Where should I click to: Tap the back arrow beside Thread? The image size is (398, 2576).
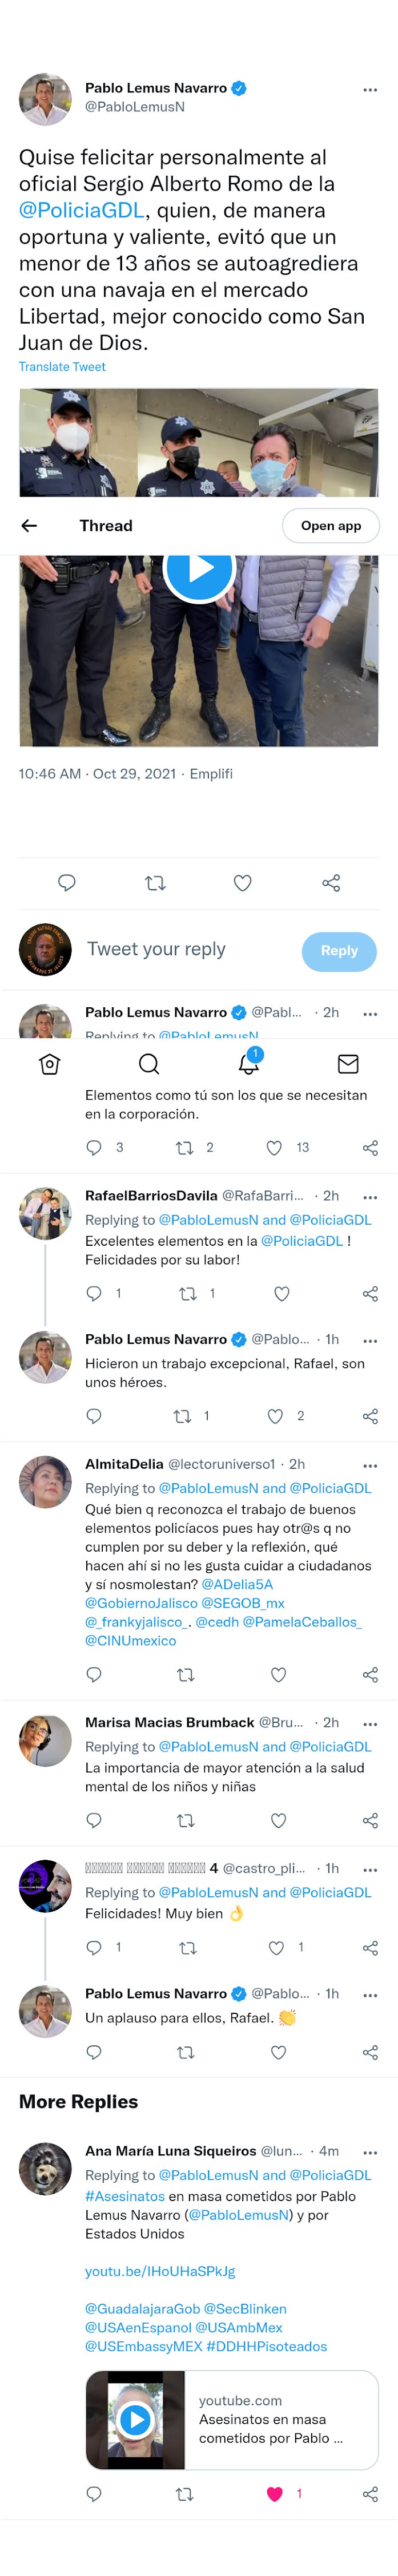coord(29,526)
